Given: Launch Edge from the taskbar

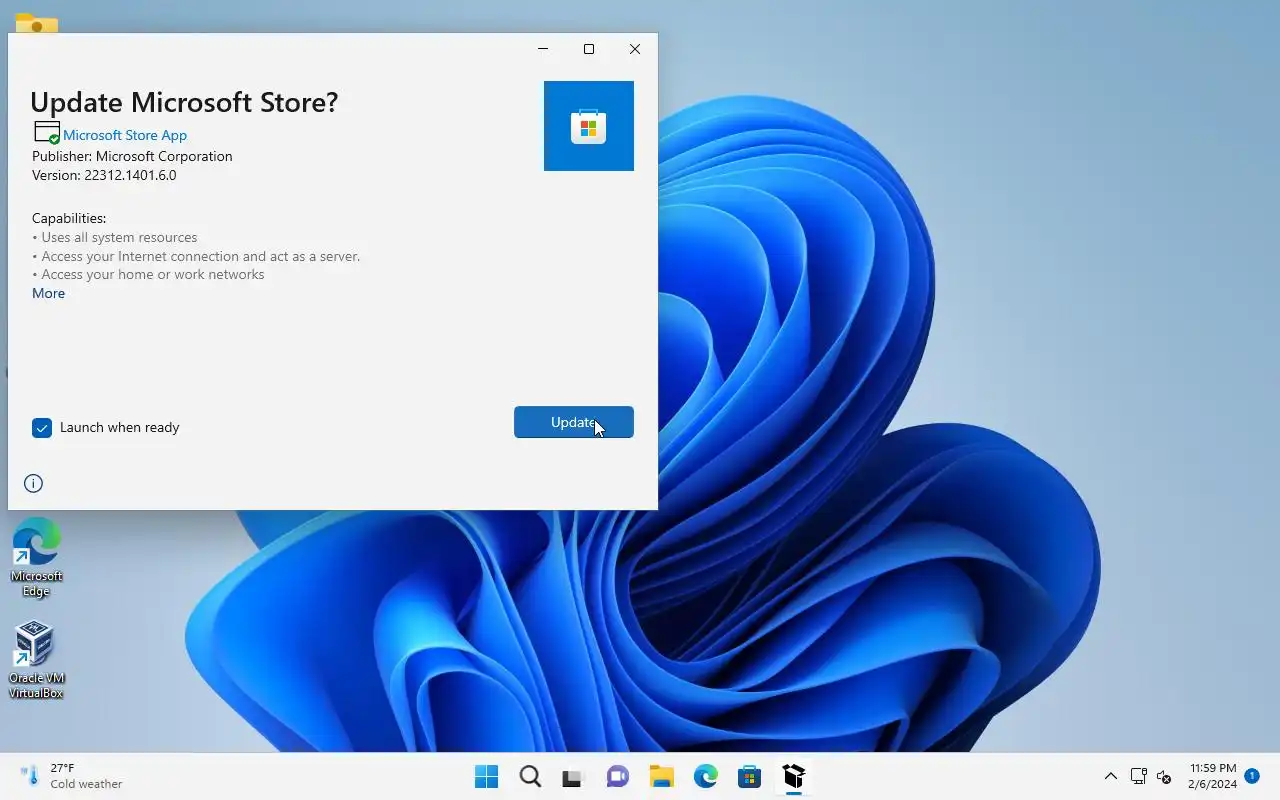Looking at the screenshot, I should 705,777.
